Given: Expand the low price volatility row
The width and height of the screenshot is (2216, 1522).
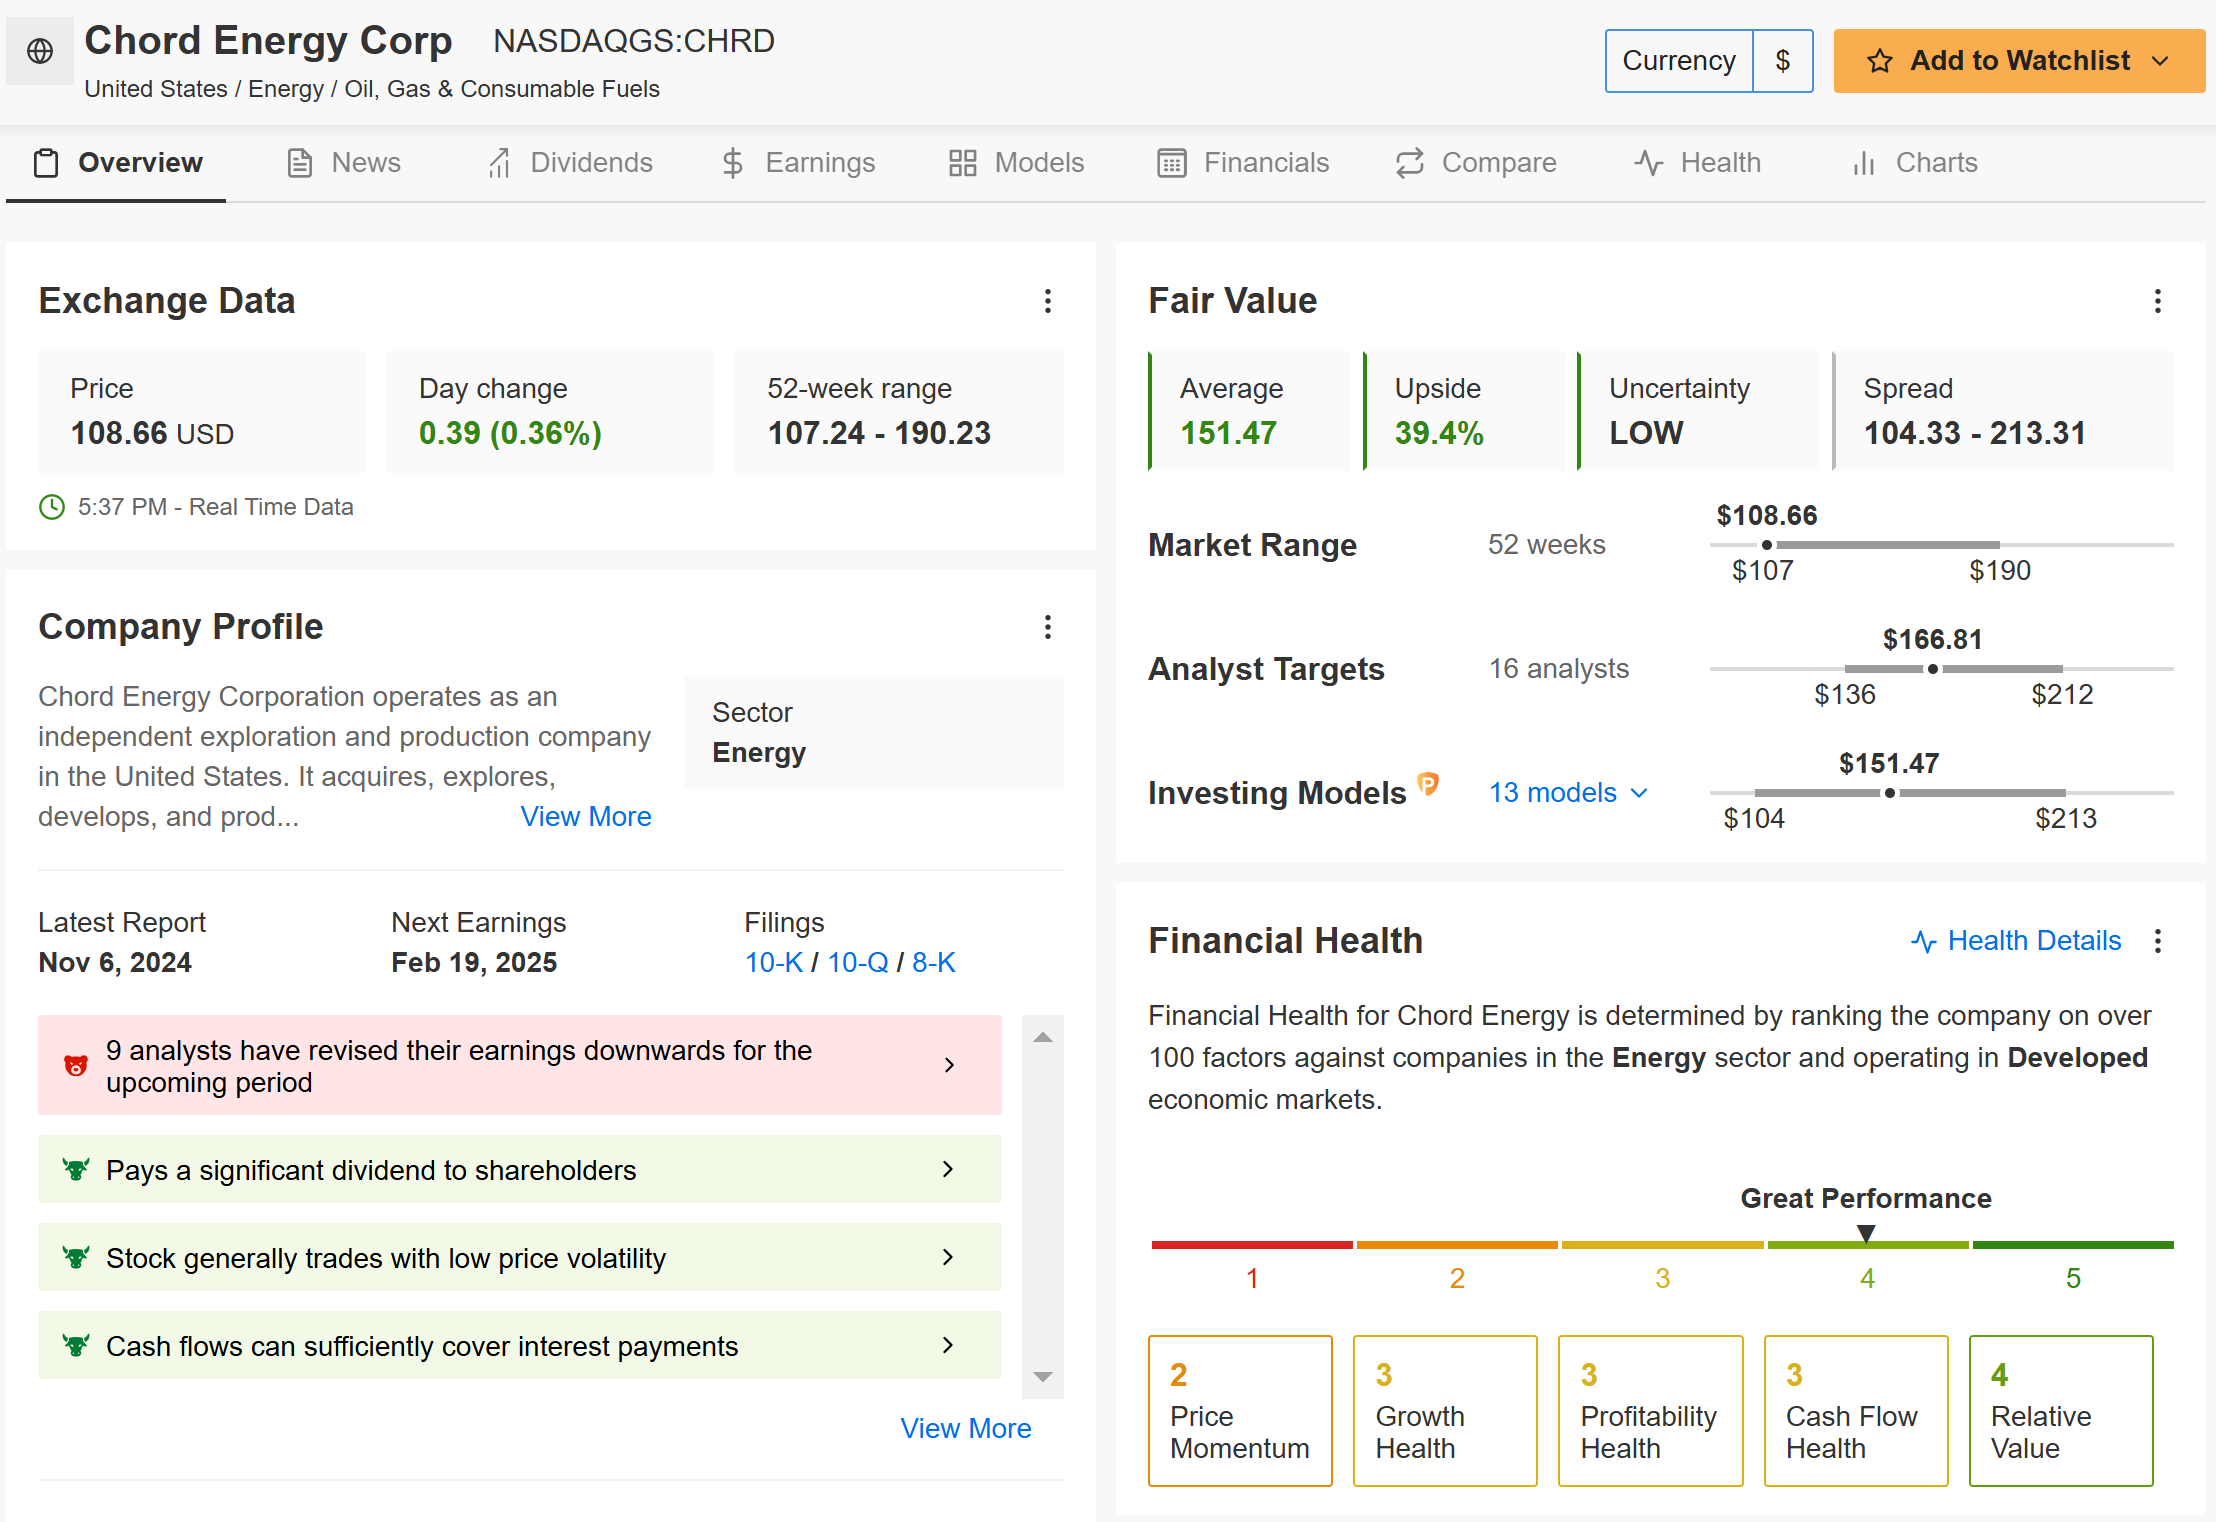Looking at the screenshot, I should click(520, 1257).
